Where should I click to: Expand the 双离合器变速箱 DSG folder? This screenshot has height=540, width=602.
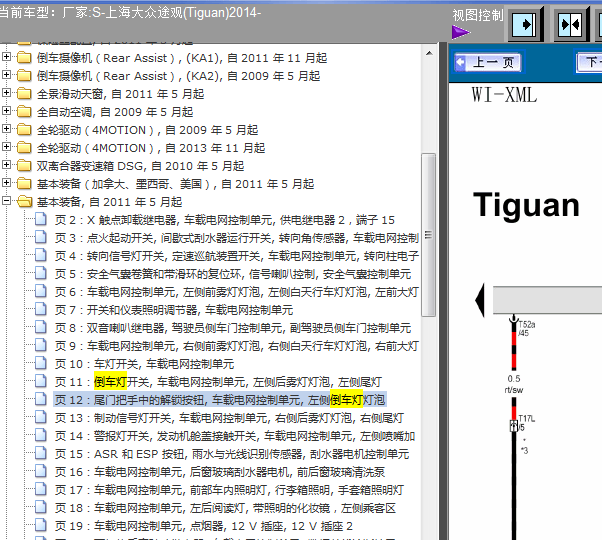pyautogui.click(x=6, y=165)
